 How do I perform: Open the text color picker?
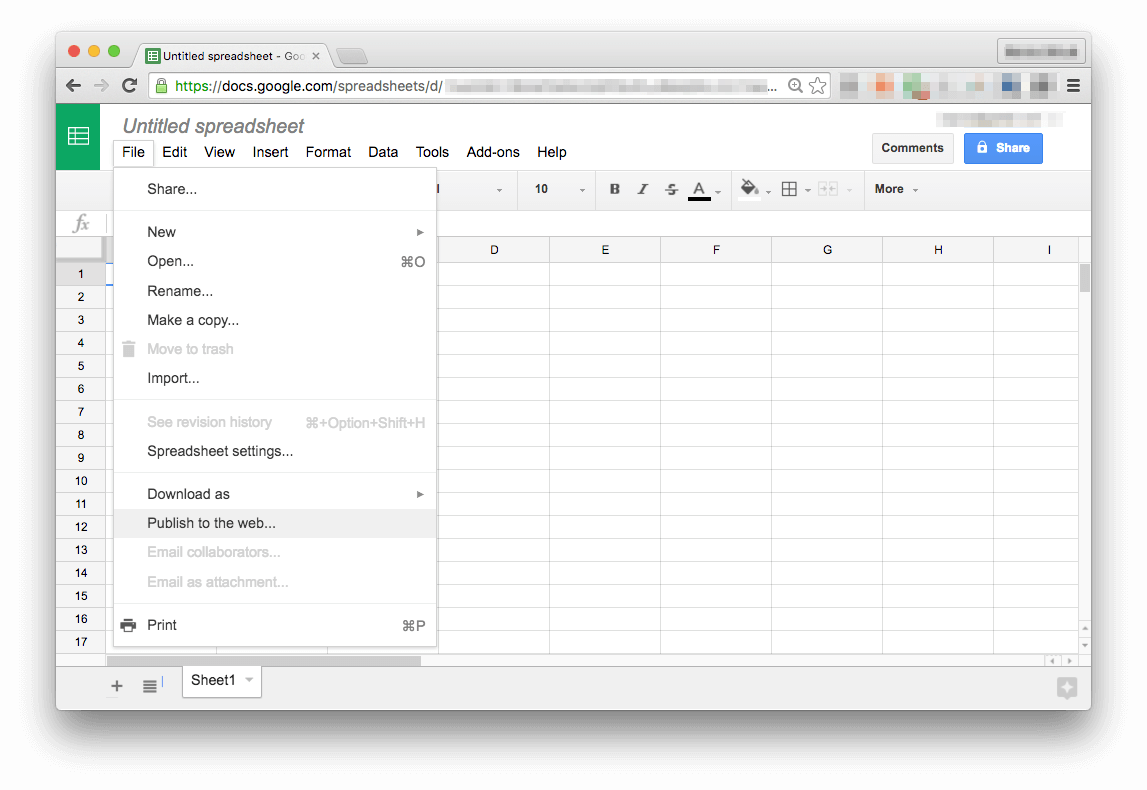(701, 189)
